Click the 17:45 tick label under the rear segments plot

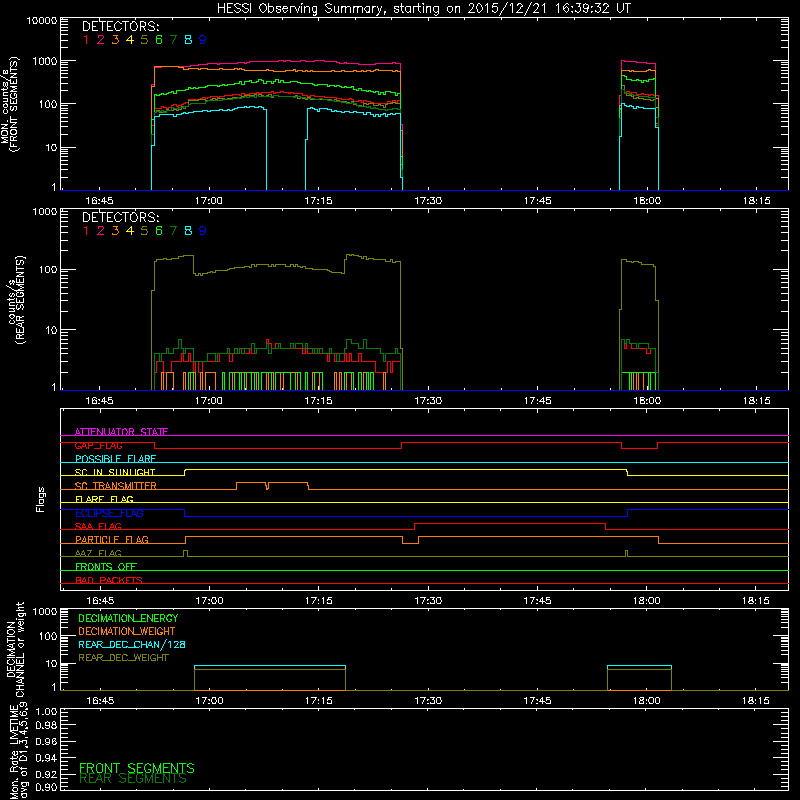[537, 401]
